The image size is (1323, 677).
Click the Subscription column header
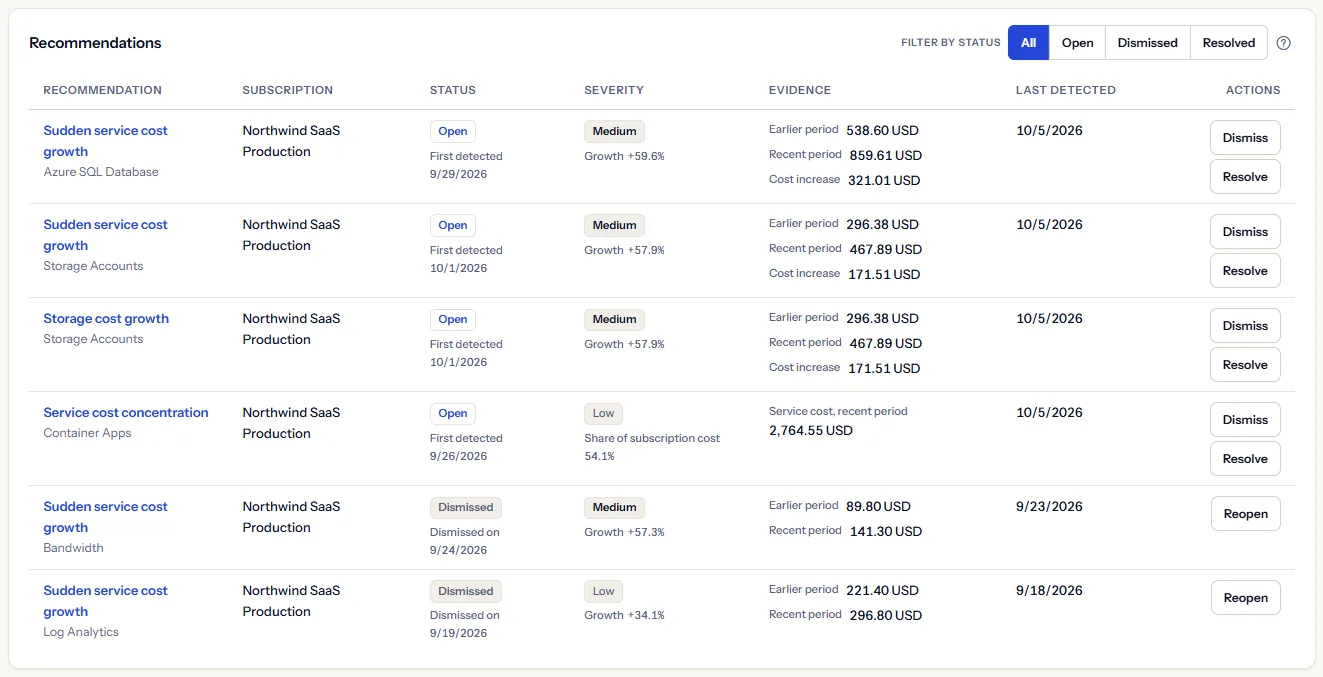(288, 90)
